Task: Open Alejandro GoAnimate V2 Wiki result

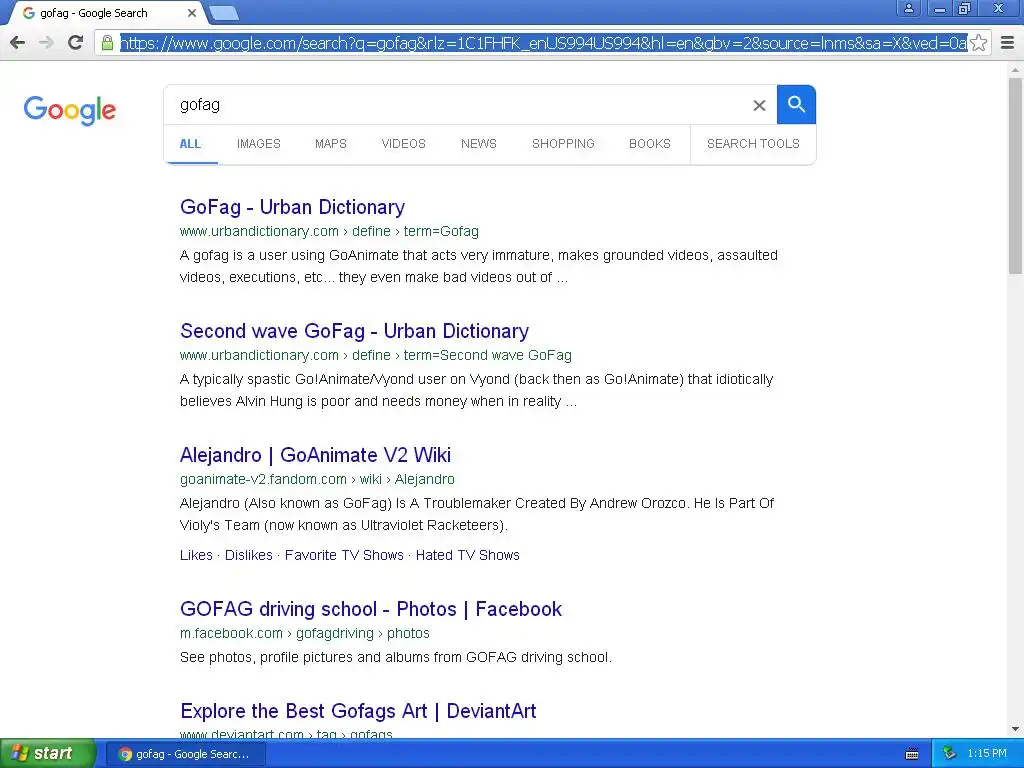Action: click(315, 455)
